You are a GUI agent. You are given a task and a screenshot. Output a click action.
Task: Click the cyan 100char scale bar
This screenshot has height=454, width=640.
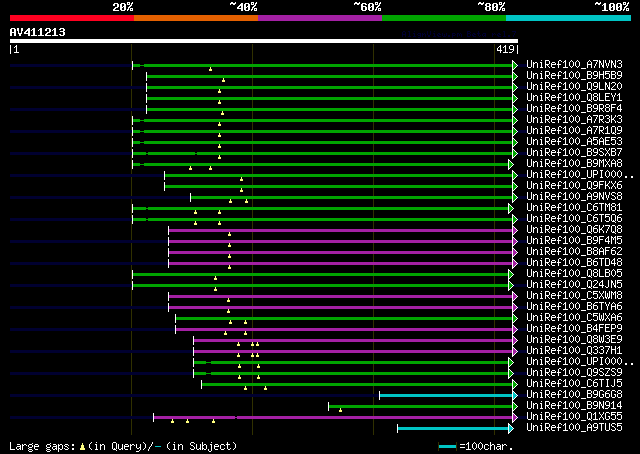(447, 447)
